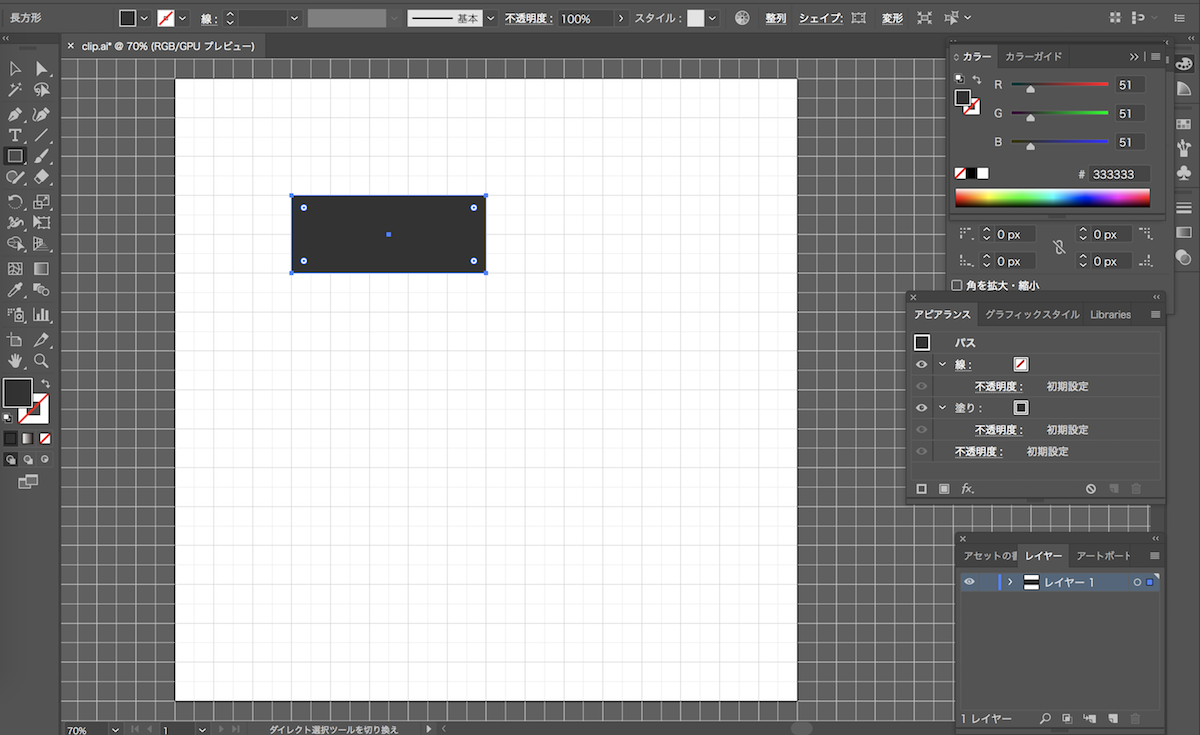
Task: Click the color spectrum bar
Action: coord(1052,198)
